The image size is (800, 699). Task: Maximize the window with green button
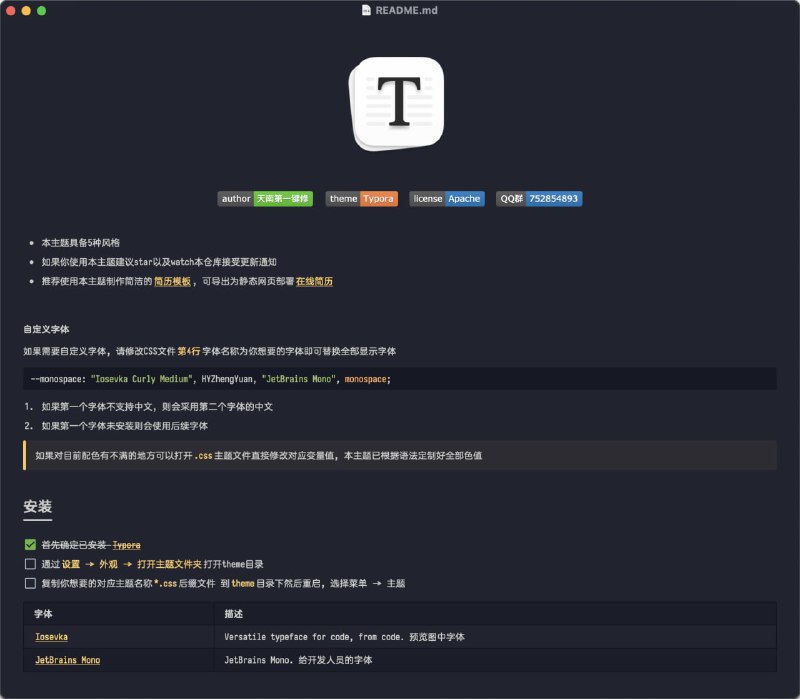pyautogui.click(x=41, y=11)
